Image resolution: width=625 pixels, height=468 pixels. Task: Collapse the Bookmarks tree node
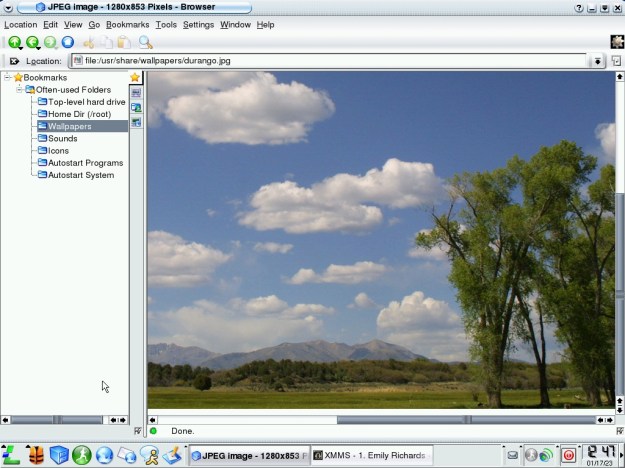pyautogui.click(x=7, y=77)
